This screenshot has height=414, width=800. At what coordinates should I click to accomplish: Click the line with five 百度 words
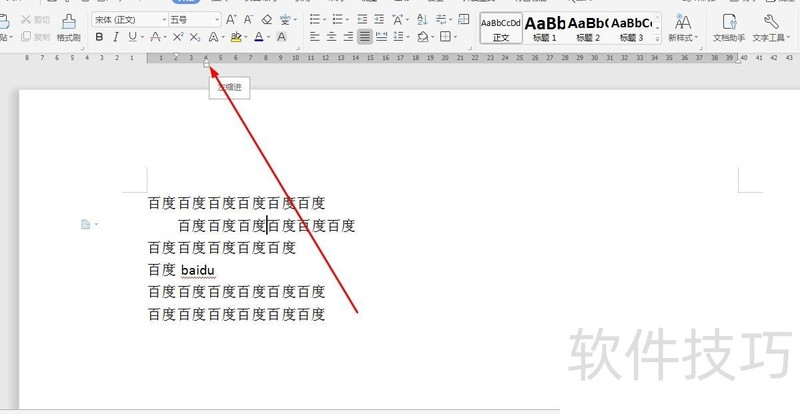click(x=222, y=248)
